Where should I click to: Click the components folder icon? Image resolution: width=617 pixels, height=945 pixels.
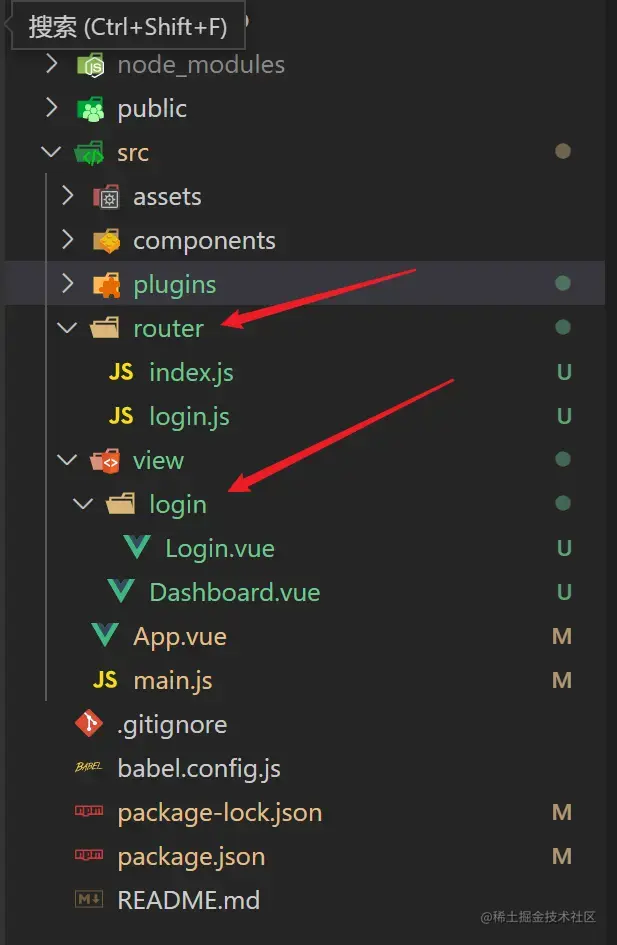(x=107, y=241)
